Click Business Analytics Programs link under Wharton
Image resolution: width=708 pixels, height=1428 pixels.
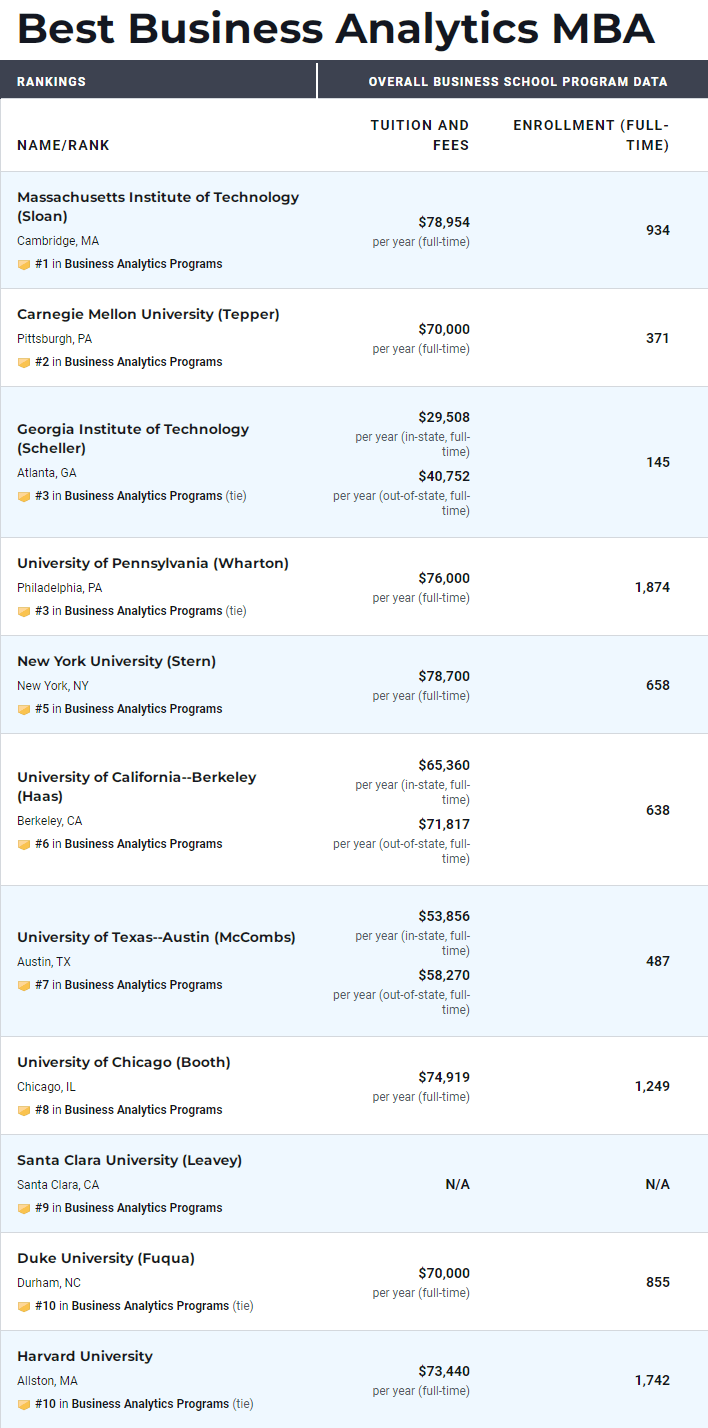144,611
